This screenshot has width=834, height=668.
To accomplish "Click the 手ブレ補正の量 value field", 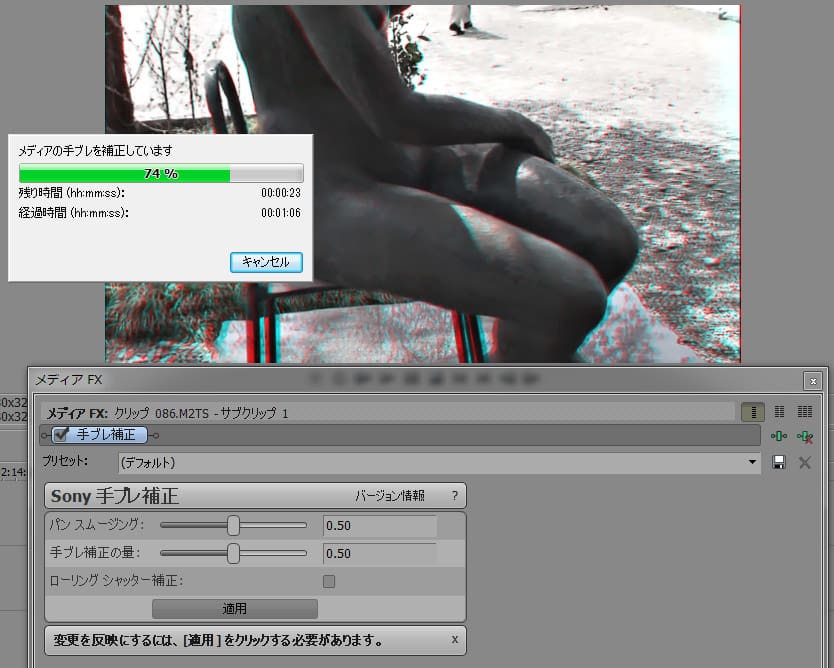I will click(x=380, y=554).
